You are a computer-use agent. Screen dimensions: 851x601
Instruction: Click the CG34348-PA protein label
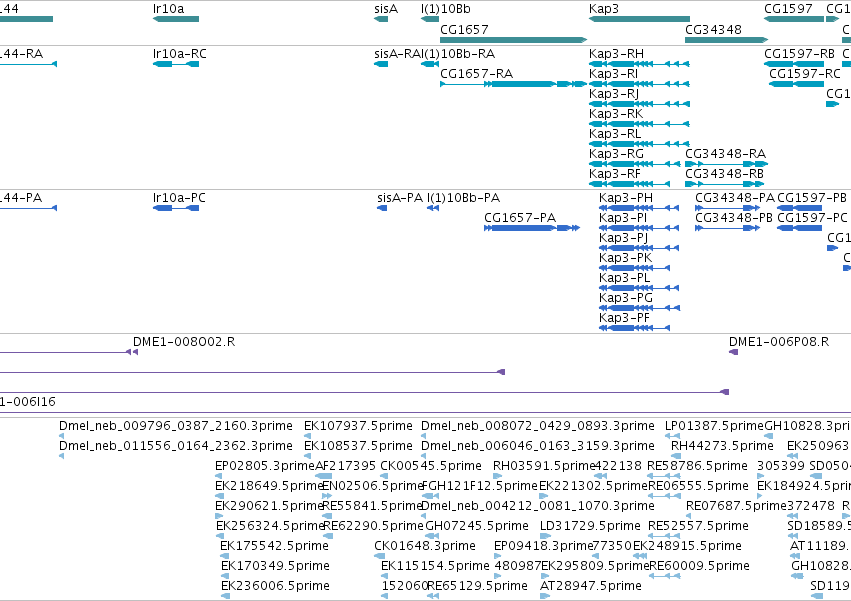coord(735,198)
